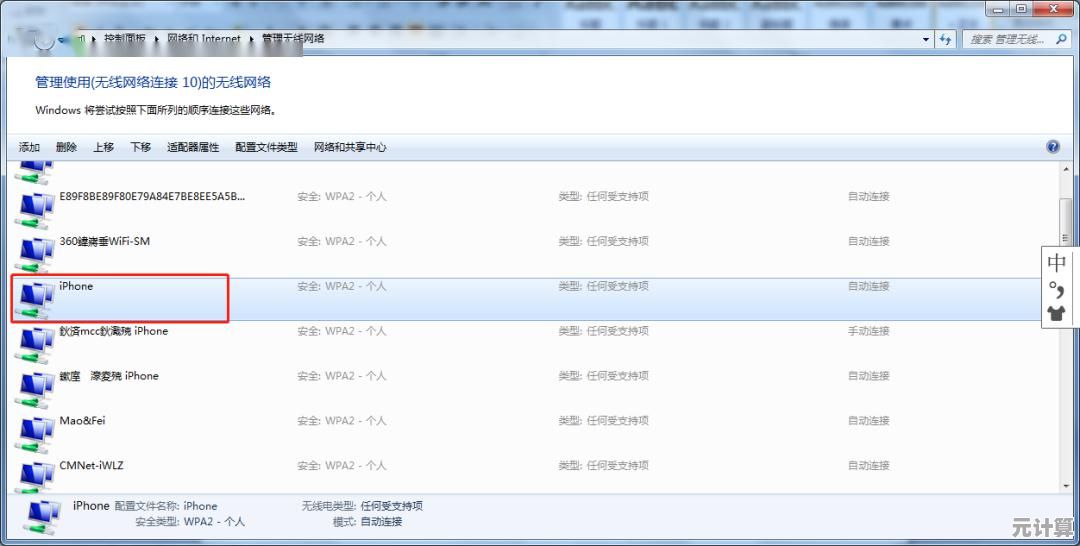Click 下移 to move network down
1080x546 pixels.
click(x=140, y=147)
